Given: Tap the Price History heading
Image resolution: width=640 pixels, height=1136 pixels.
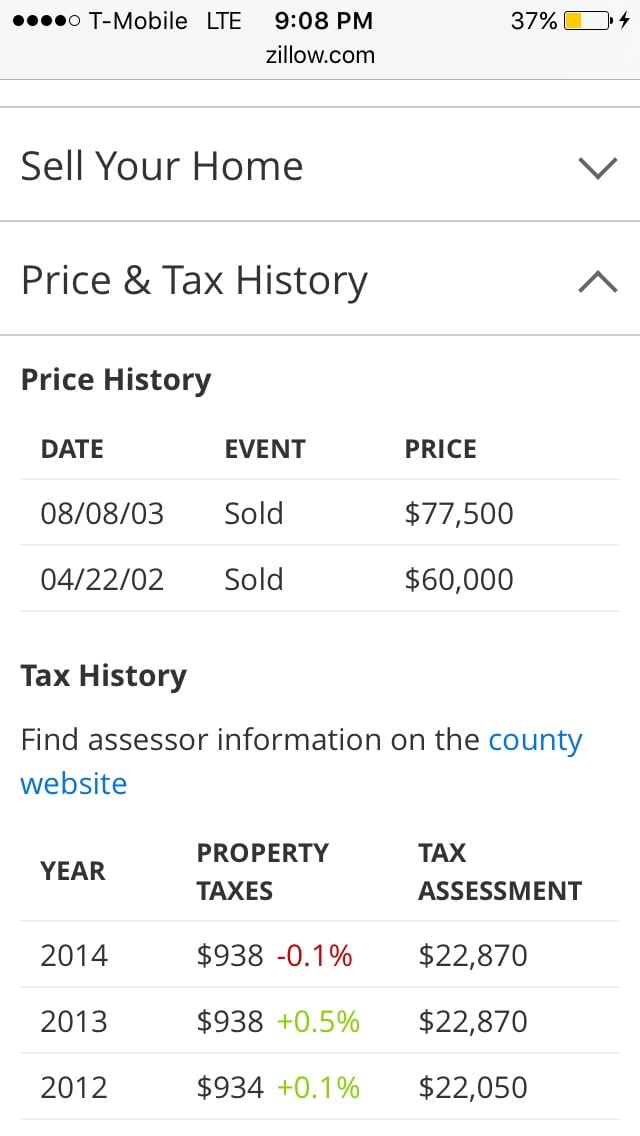Looking at the screenshot, I should coord(116,380).
